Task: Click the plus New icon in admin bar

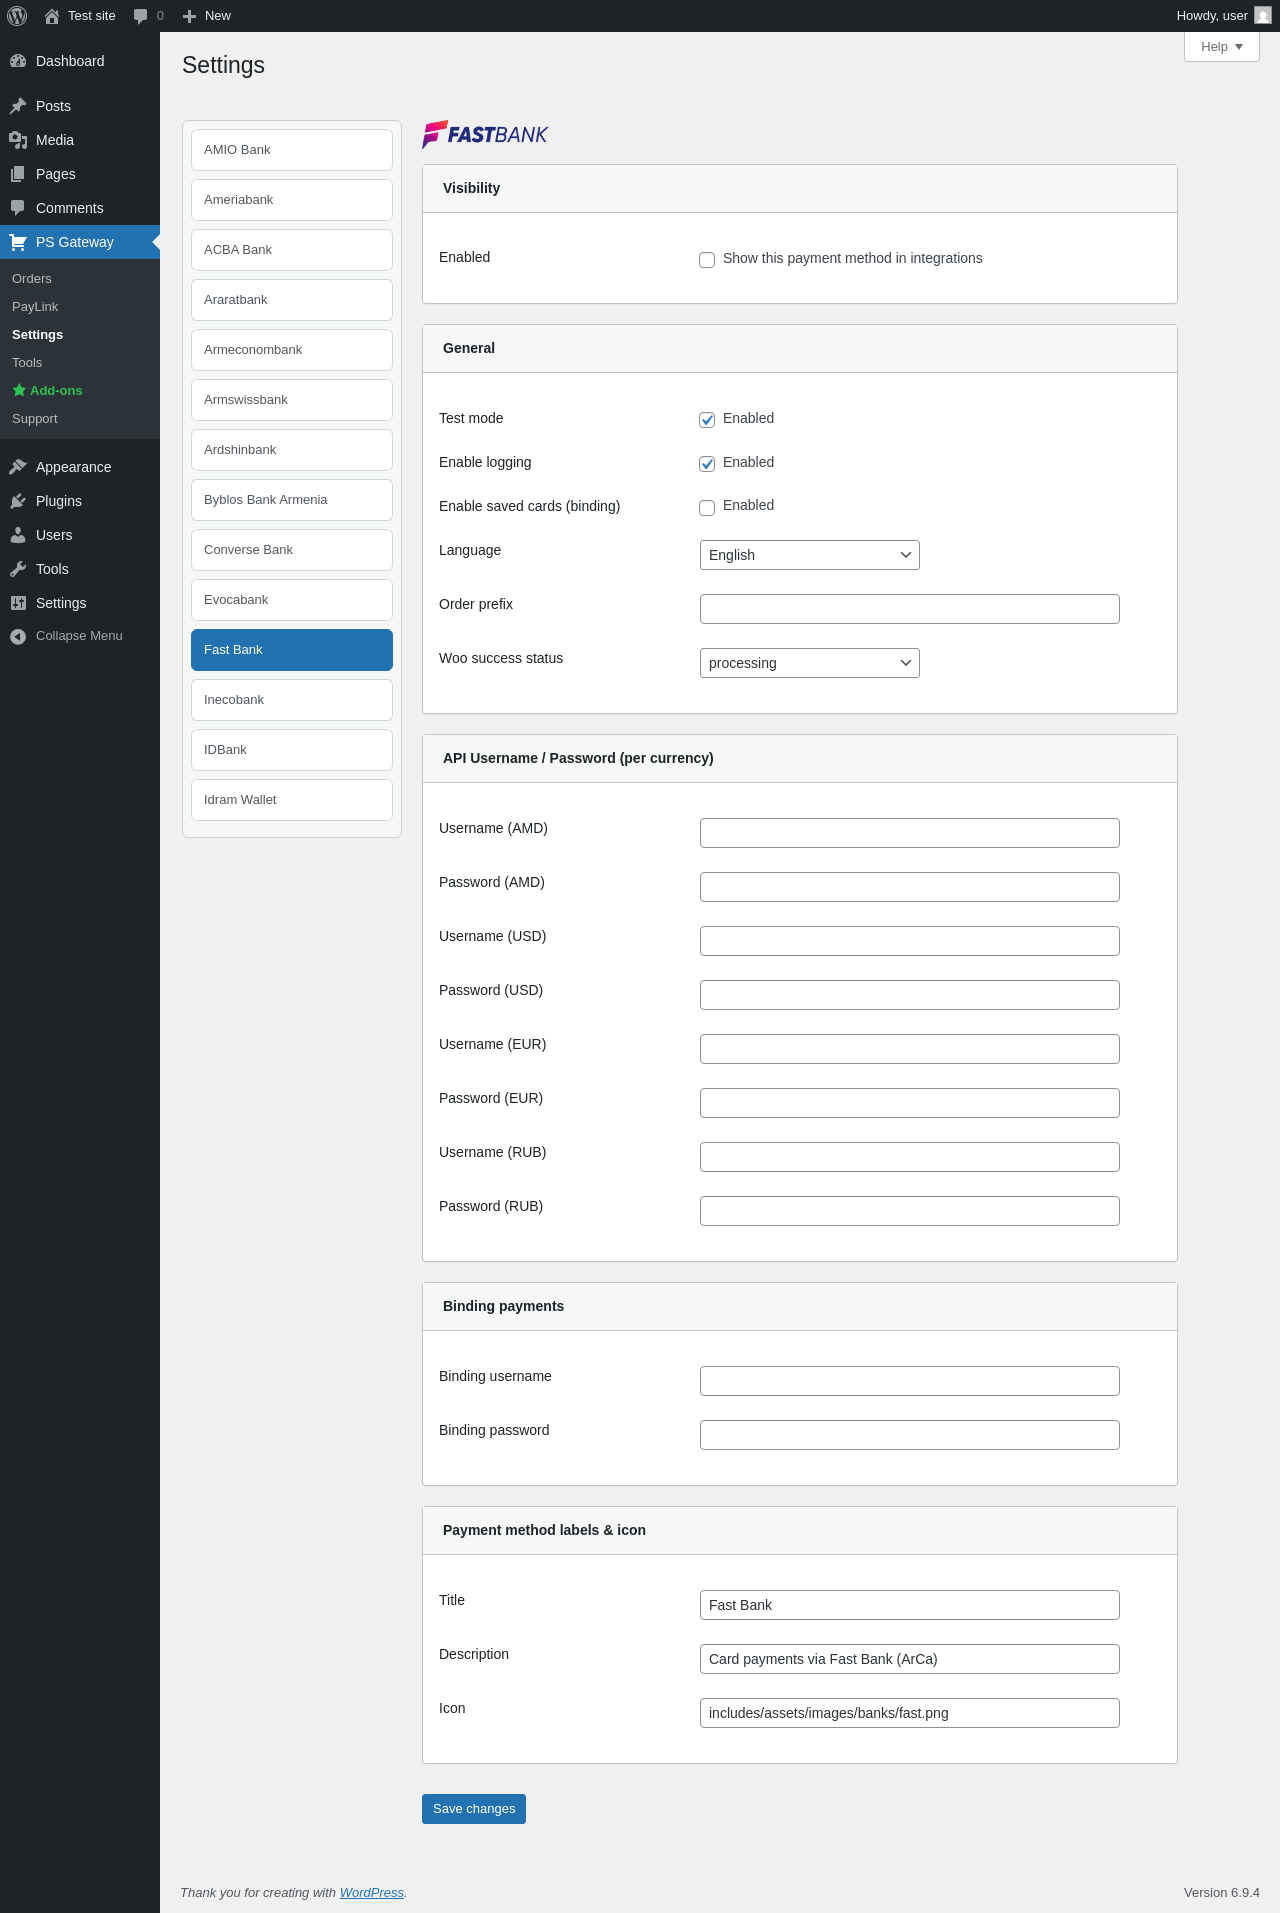Action: (x=189, y=16)
